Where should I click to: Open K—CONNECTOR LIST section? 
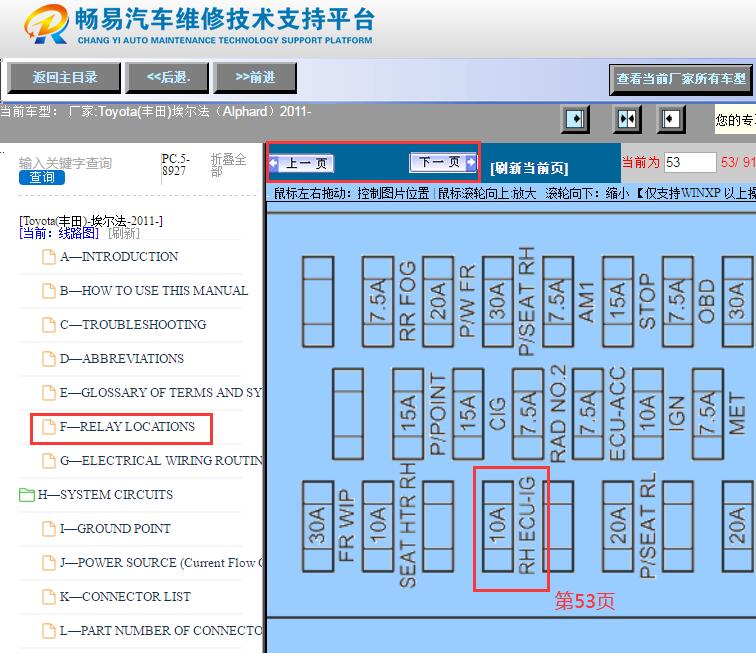point(125,597)
